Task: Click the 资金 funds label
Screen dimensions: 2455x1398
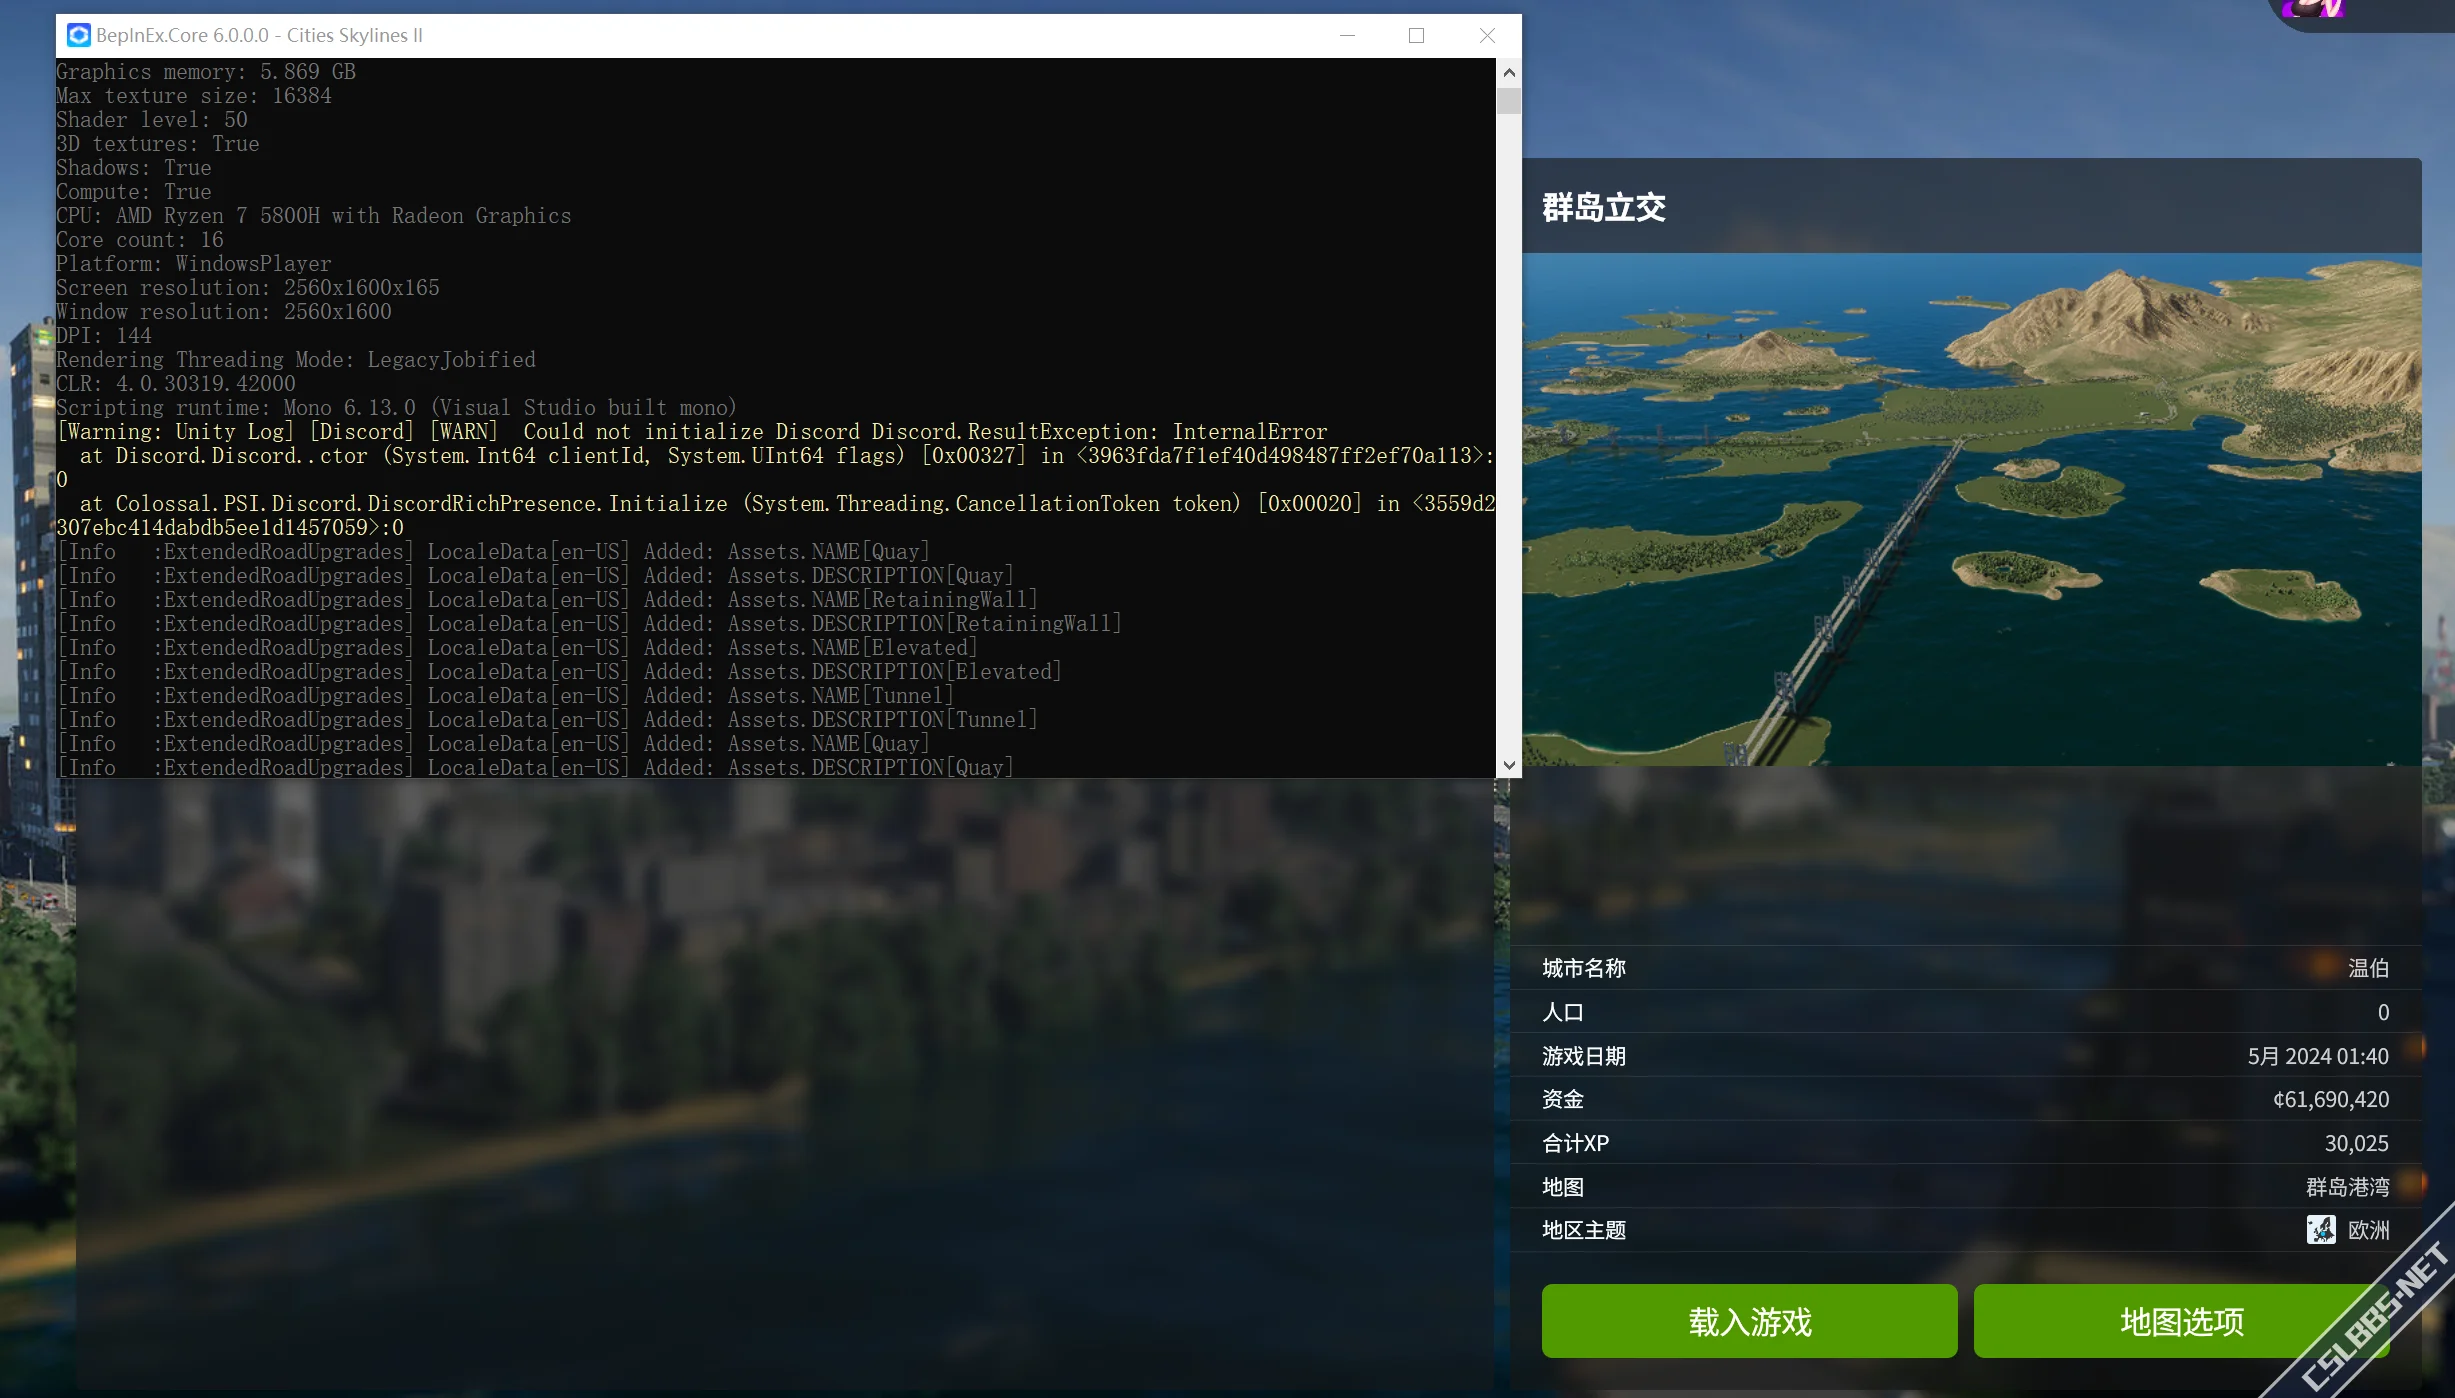Action: [x=1563, y=1099]
